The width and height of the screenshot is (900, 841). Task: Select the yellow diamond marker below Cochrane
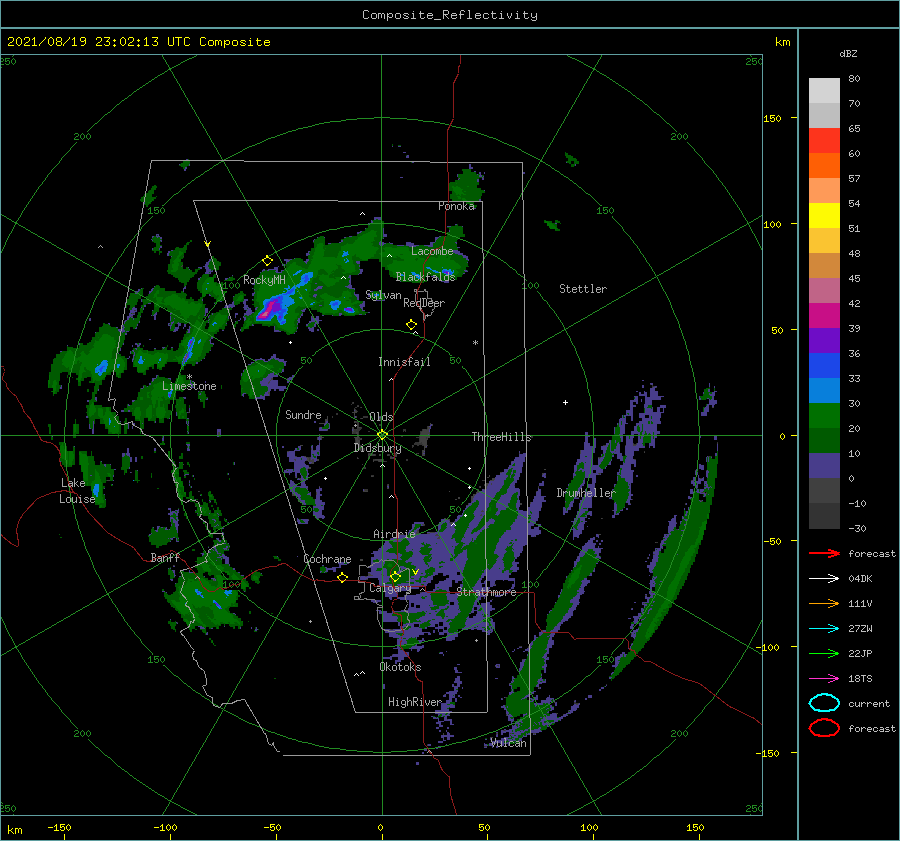coord(342,578)
